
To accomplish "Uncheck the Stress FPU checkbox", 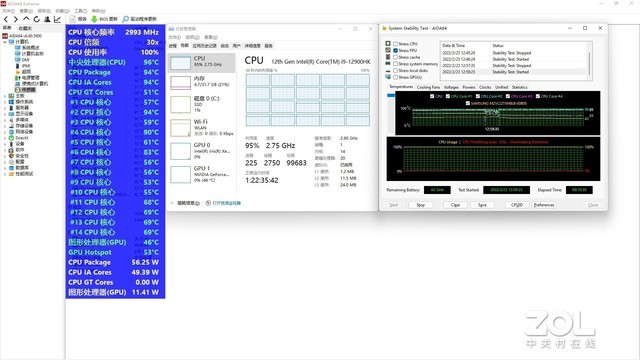I will pyautogui.click(x=395, y=50).
